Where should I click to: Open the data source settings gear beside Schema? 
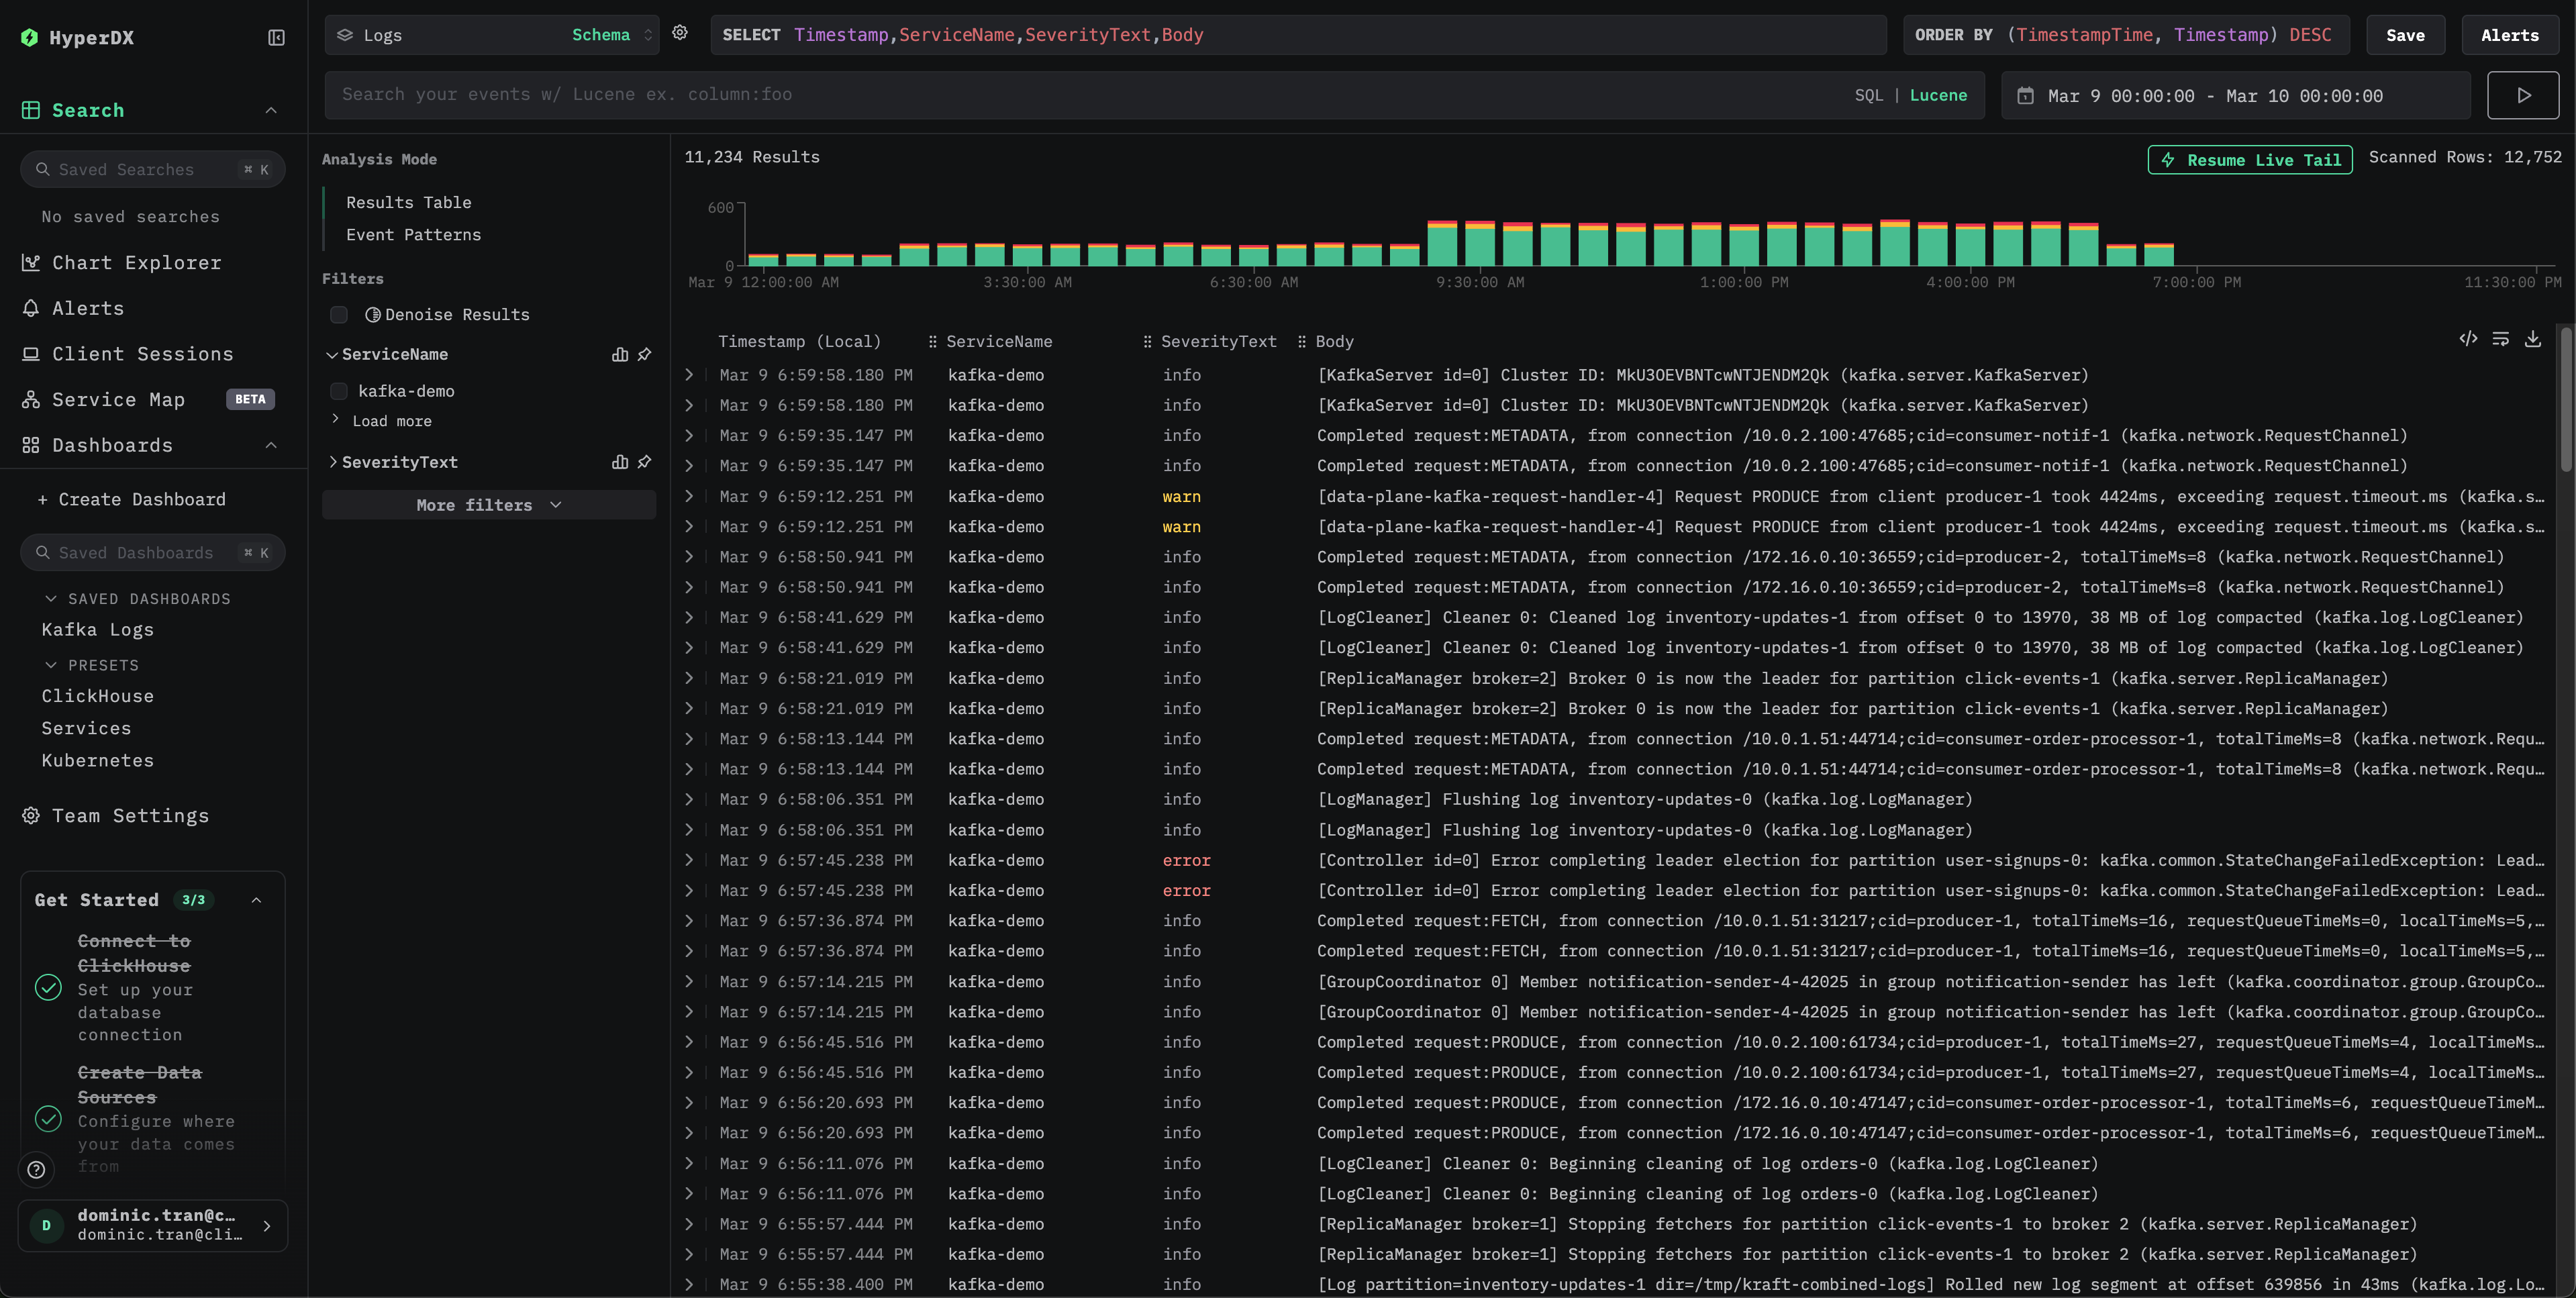point(680,32)
